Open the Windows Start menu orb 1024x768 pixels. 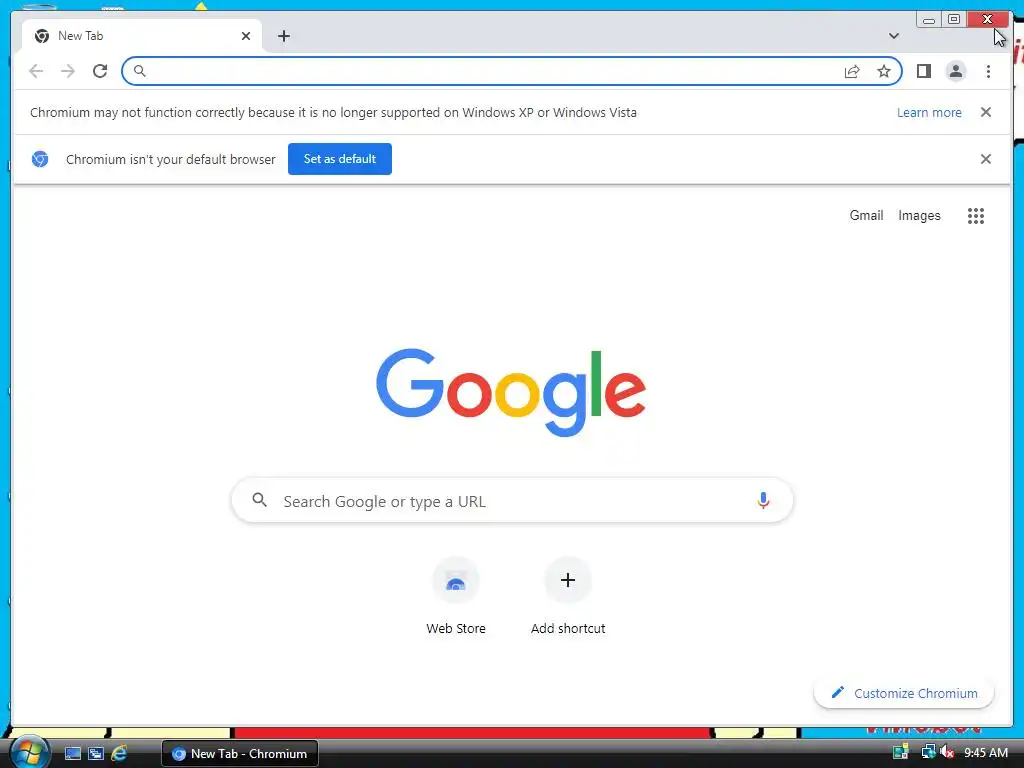[29, 752]
